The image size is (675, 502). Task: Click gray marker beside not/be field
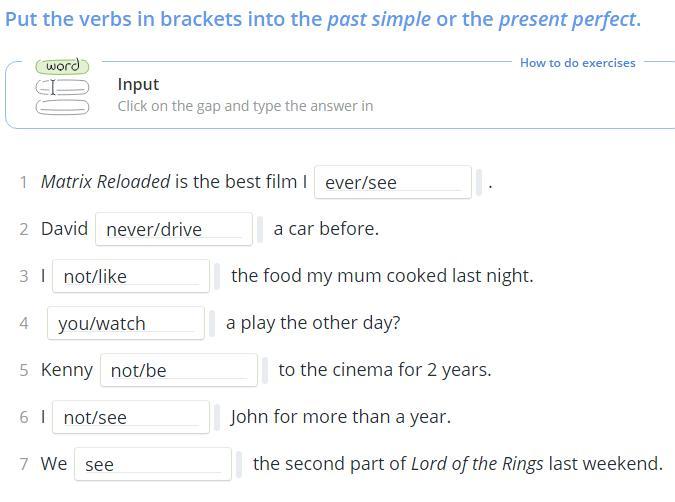266,370
